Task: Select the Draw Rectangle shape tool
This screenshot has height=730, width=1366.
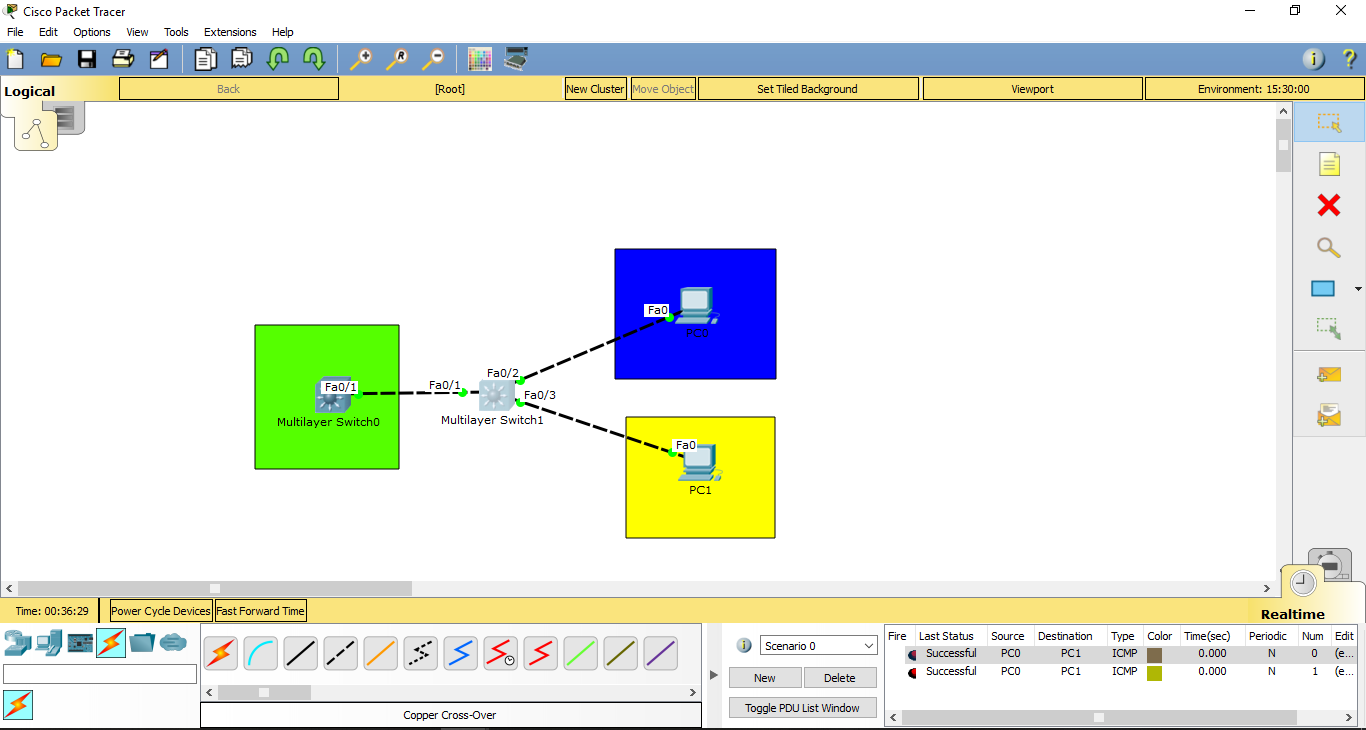Action: [x=1323, y=289]
